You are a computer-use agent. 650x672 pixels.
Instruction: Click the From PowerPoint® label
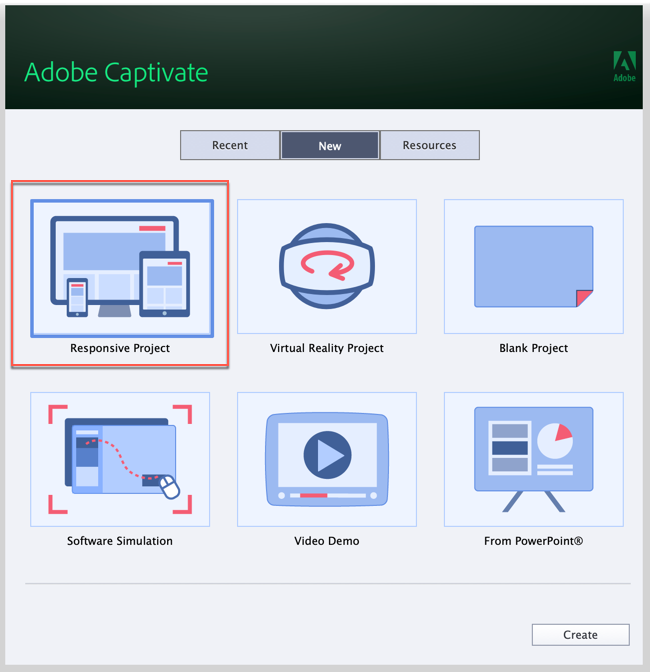(x=534, y=541)
